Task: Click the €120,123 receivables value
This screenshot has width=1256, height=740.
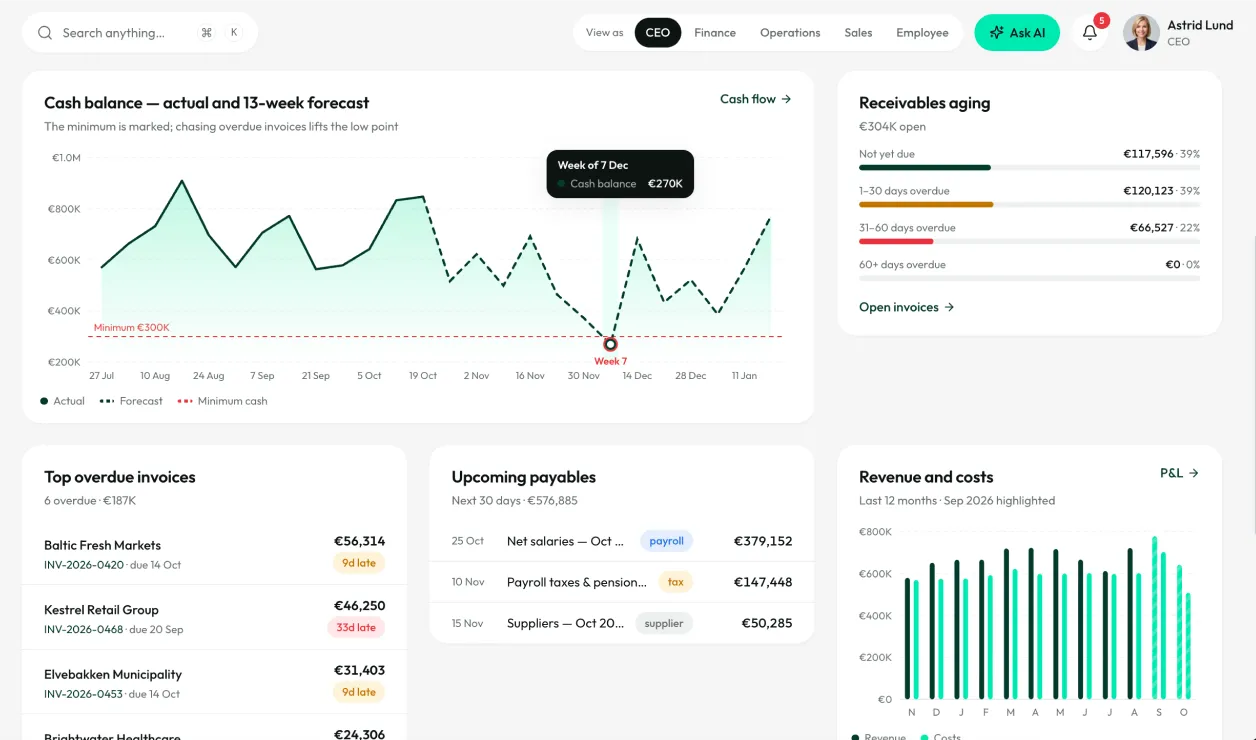Action: pos(1148,191)
